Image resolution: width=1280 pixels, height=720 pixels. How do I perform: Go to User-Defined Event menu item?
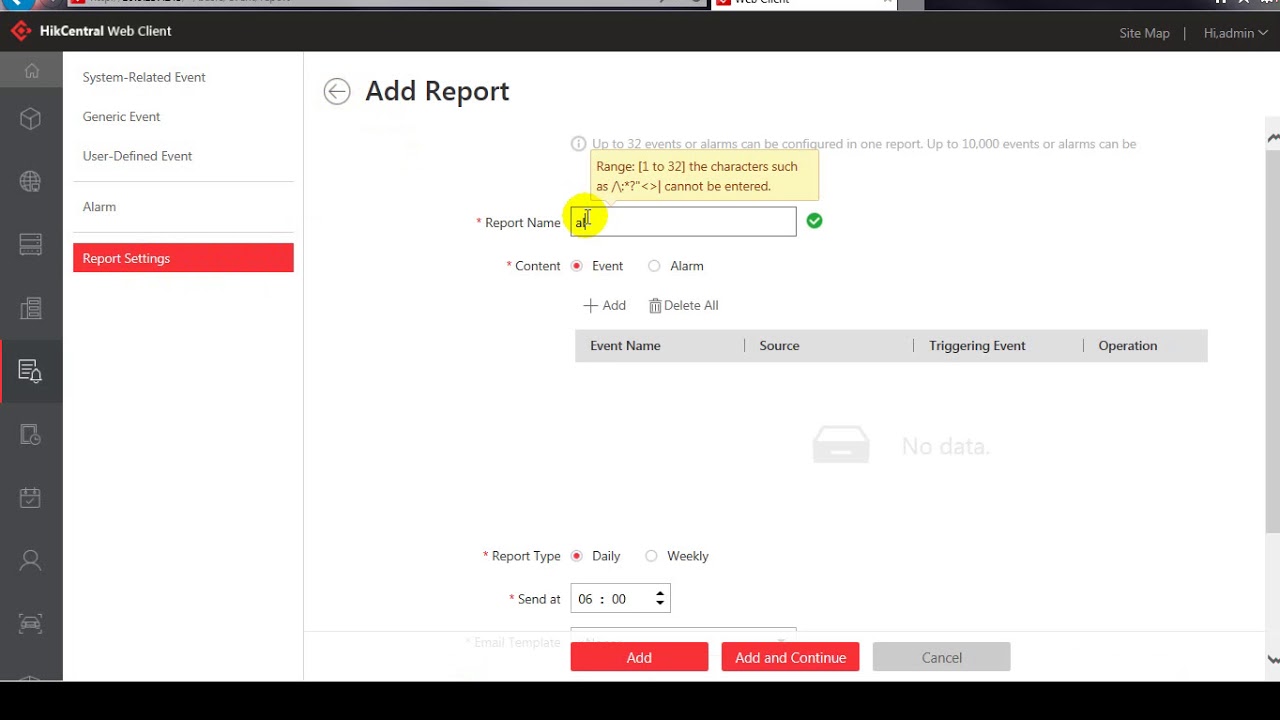coord(137,156)
